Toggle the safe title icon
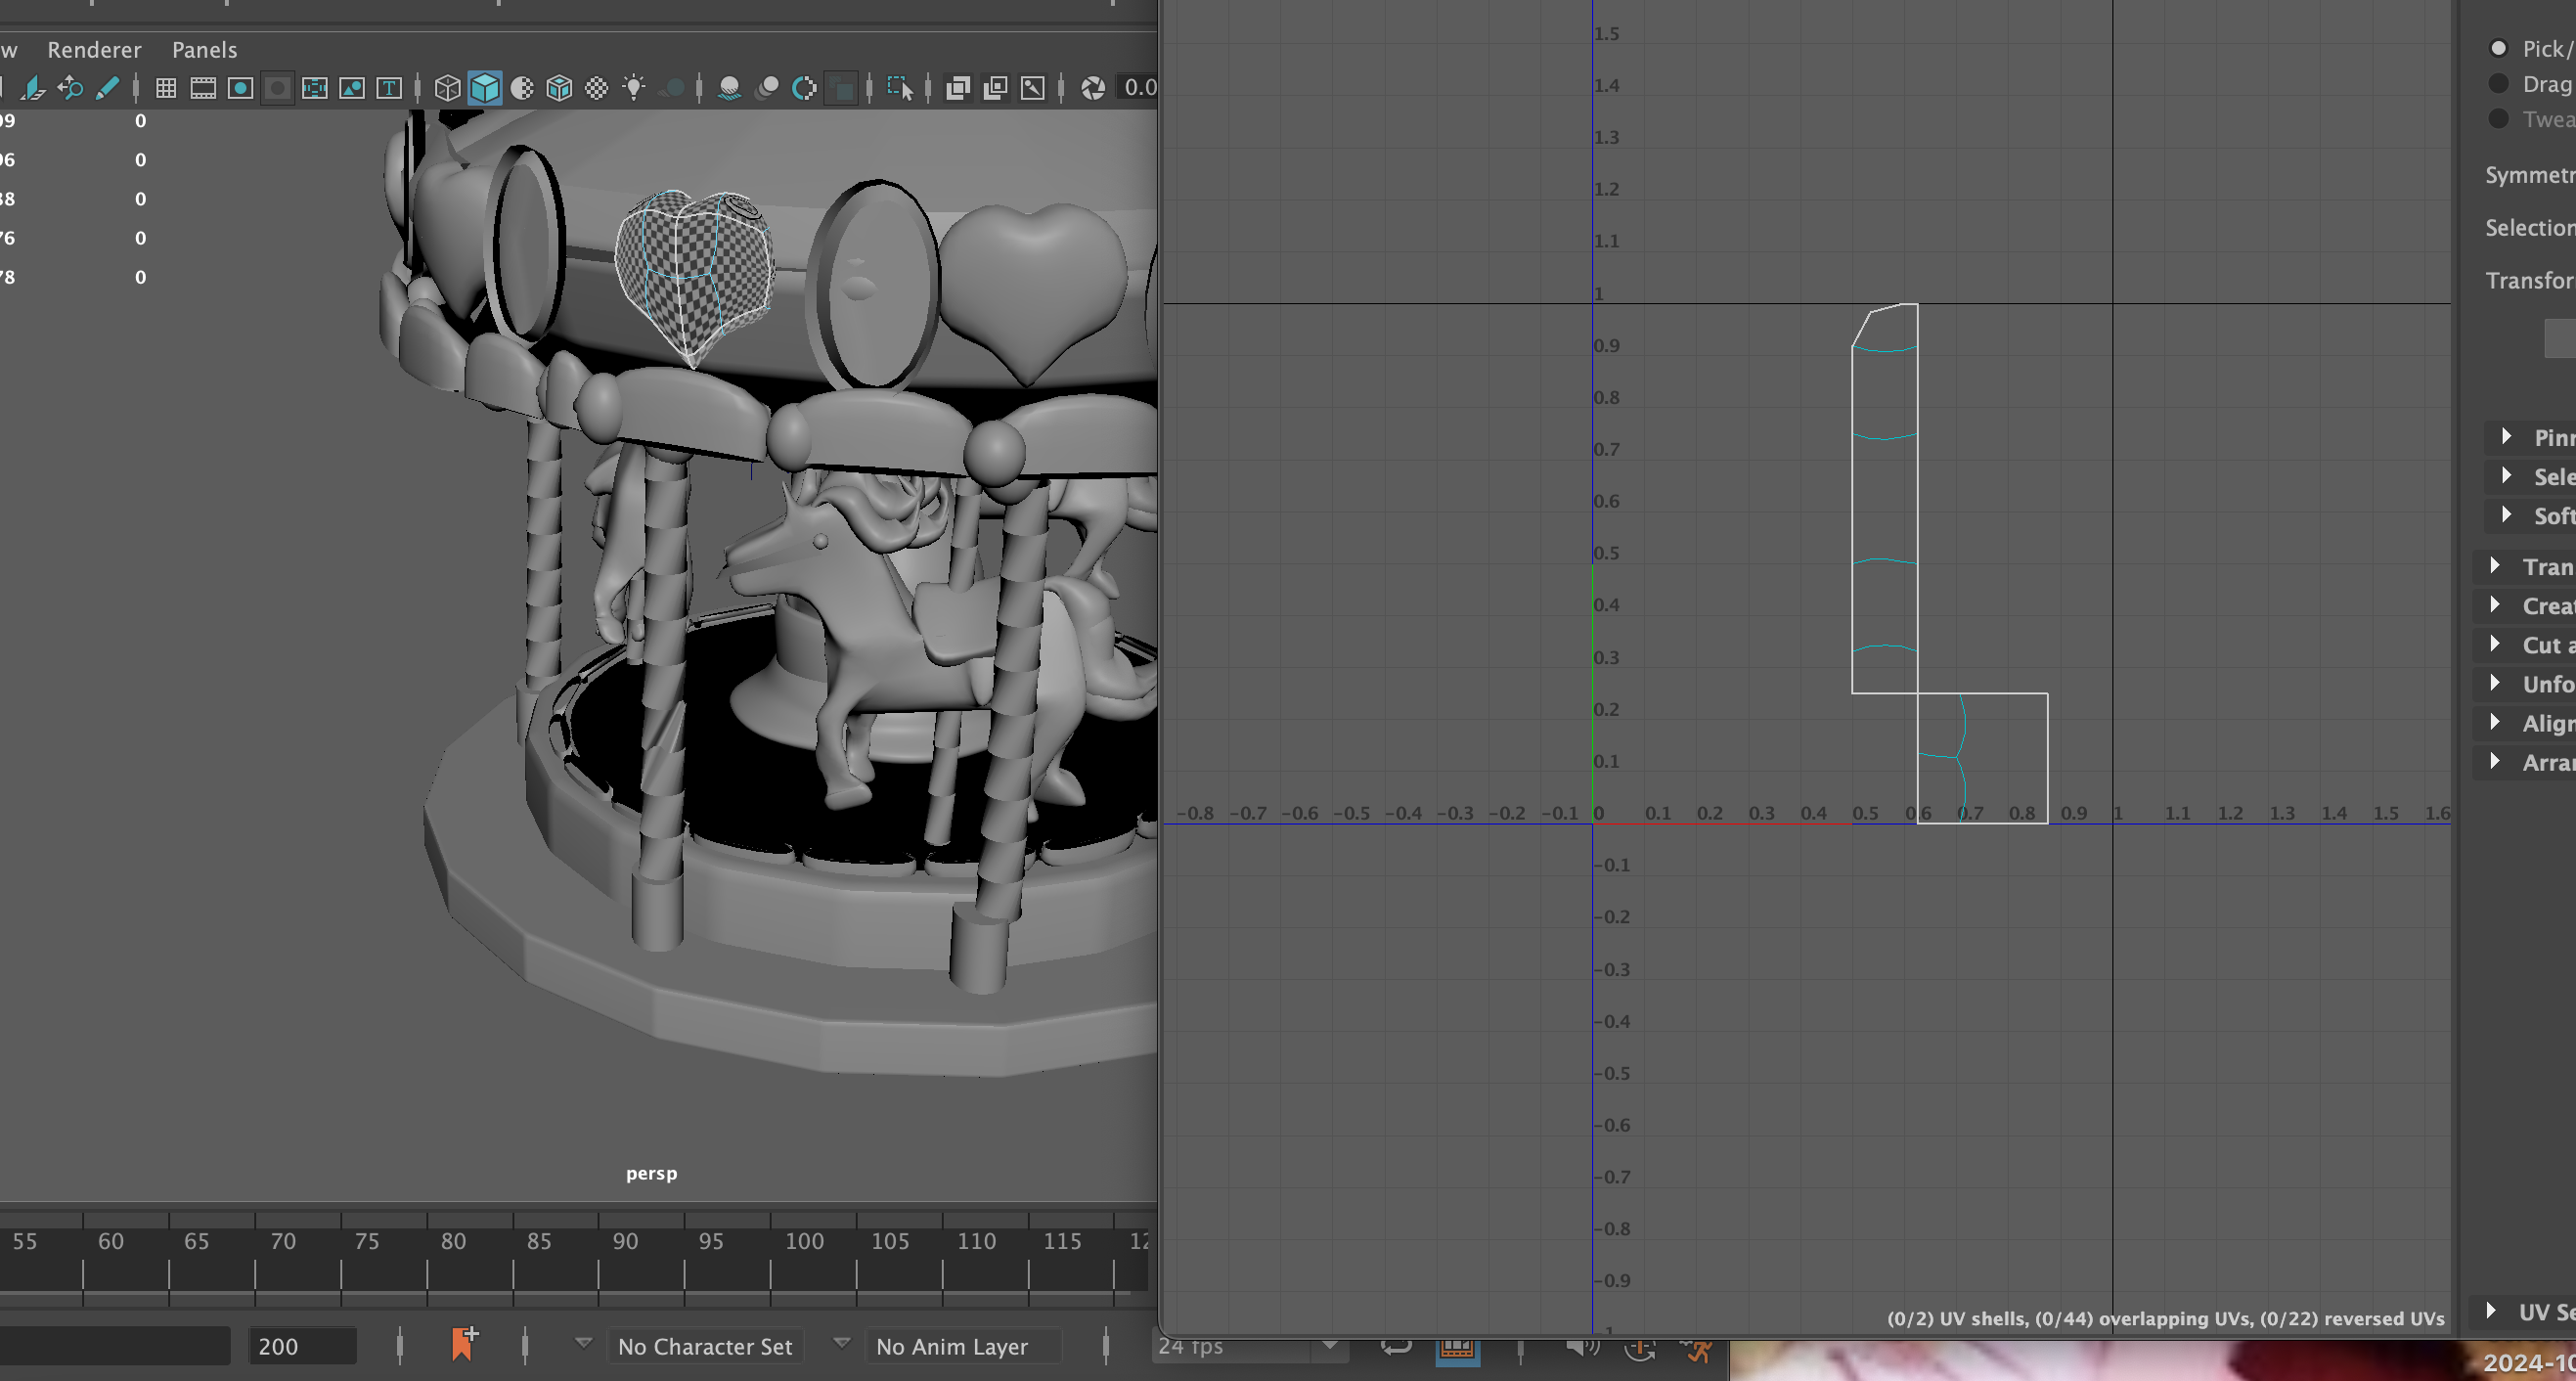This screenshot has height=1381, width=2576. (x=389, y=88)
